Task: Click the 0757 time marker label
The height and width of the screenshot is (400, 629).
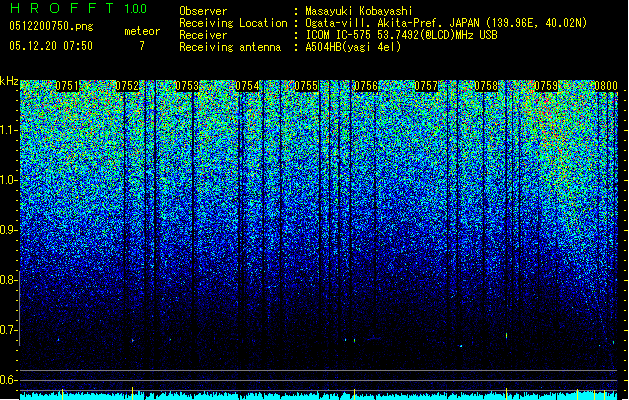Action: [x=426, y=86]
